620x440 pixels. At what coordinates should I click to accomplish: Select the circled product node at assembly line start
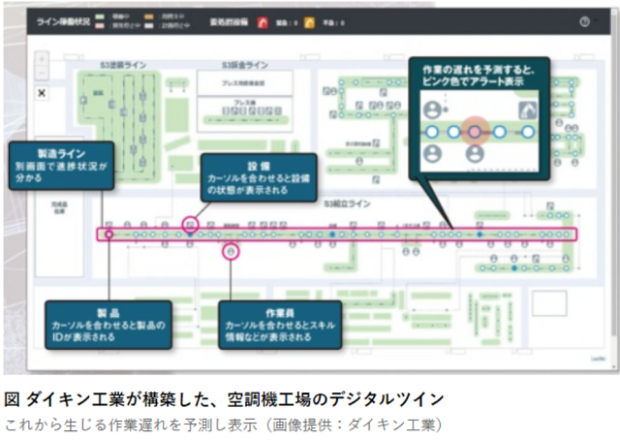(109, 234)
